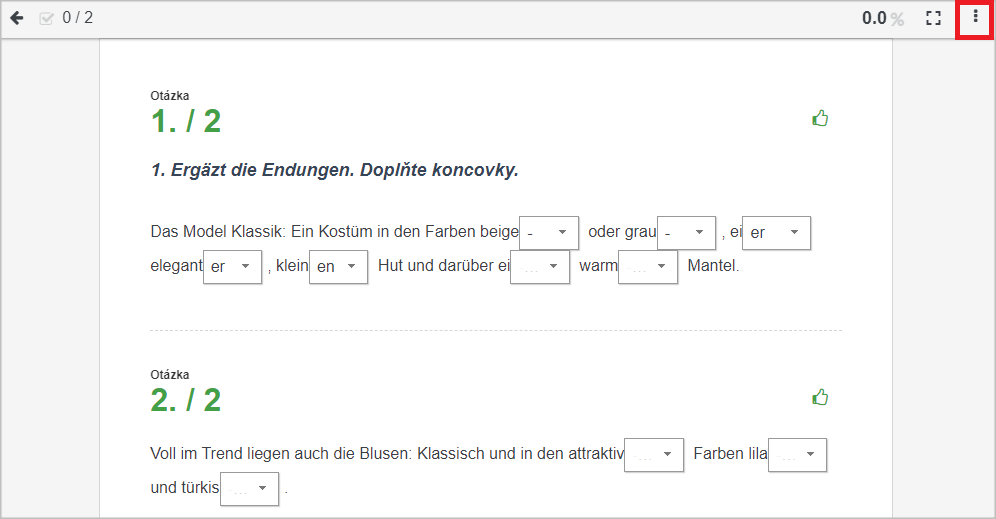Open the empty dropdown after "lila"
Image resolution: width=996 pixels, height=519 pixels.
797,455
